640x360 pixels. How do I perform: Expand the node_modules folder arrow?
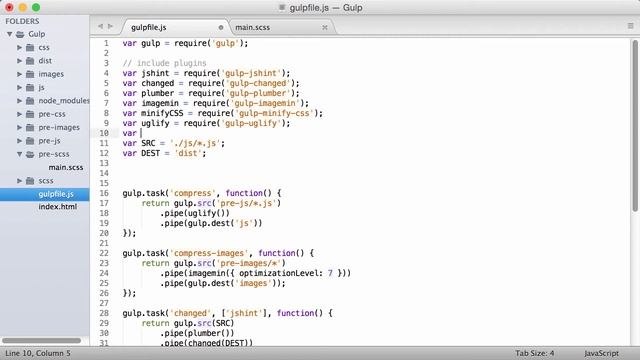[19, 101]
